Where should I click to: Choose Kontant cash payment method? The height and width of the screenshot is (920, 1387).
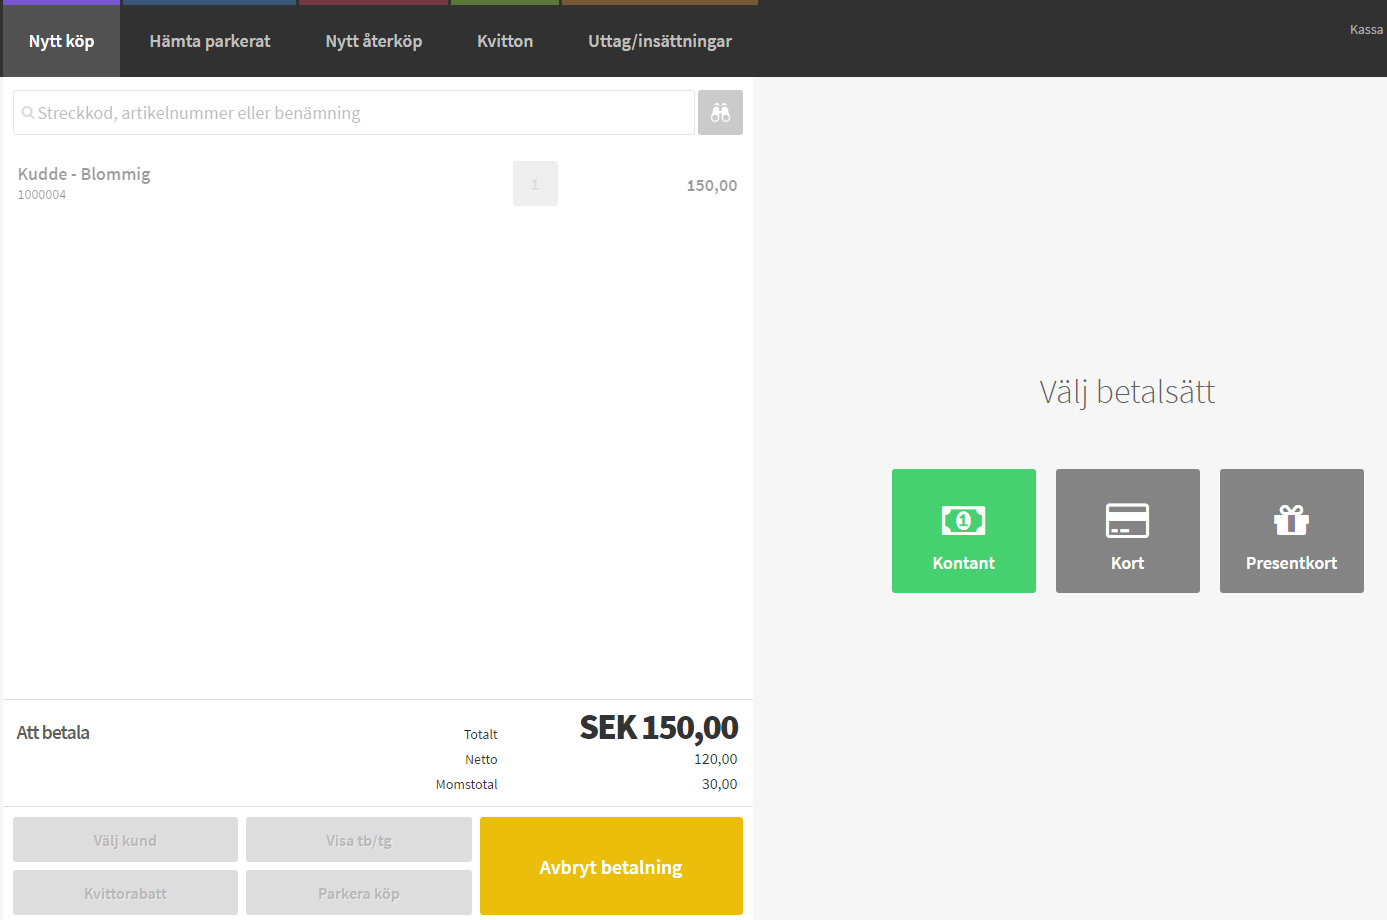(963, 531)
